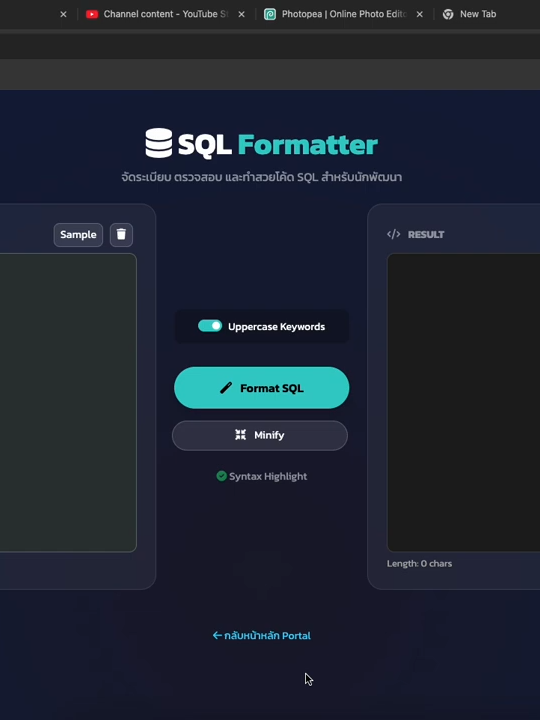
Task: Click the YouTube favicon on Channel content tab
Action: coord(92,14)
